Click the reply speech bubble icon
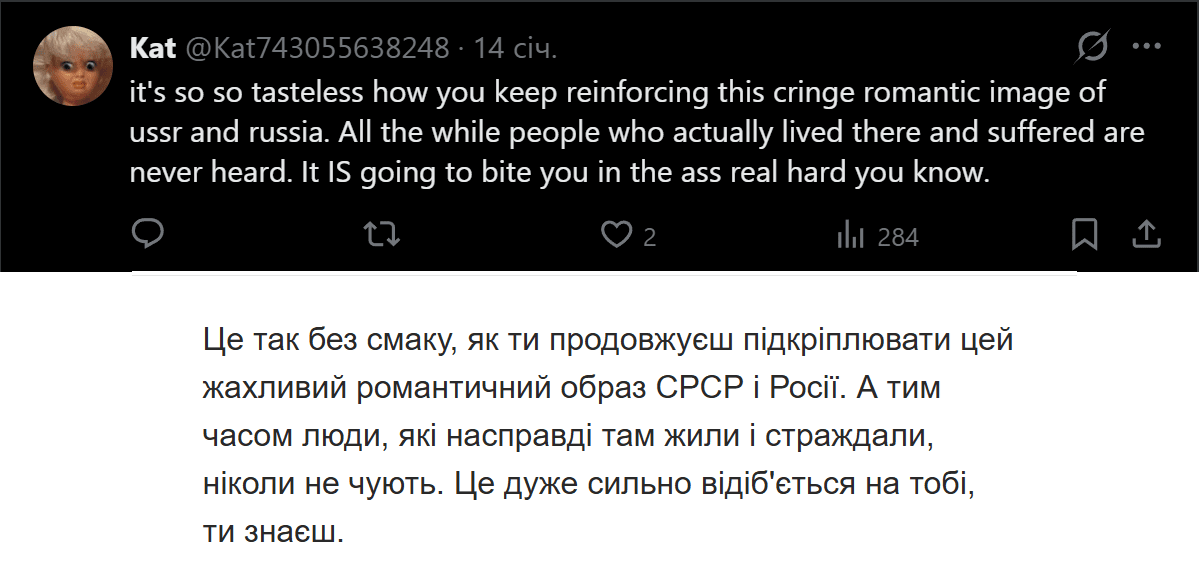The height and width of the screenshot is (567, 1199). [148, 235]
